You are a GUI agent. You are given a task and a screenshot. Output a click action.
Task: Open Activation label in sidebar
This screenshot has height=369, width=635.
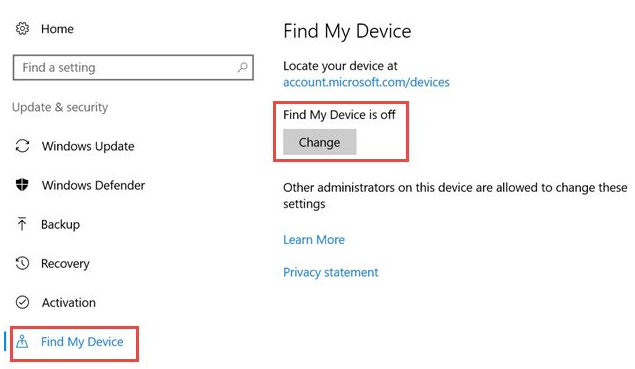click(x=68, y=303)
